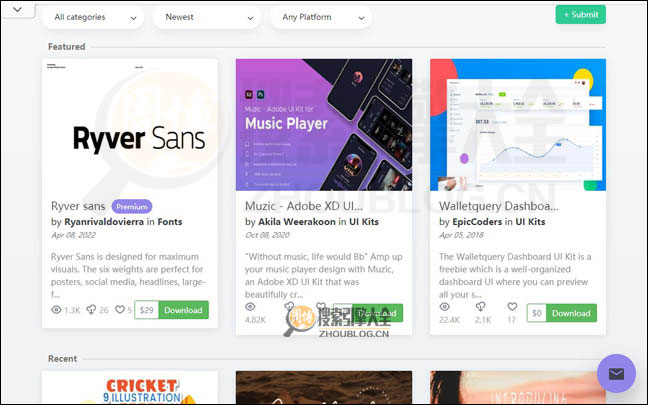Click the downloads cloud icon on Ryver sans
This screenshot has width=648, height=405.
tap(91, 310)
